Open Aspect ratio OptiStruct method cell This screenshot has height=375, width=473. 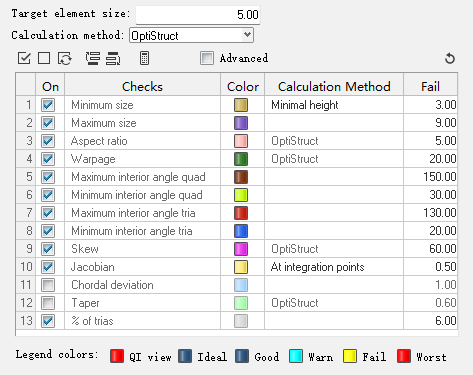[x=334, y=141]
